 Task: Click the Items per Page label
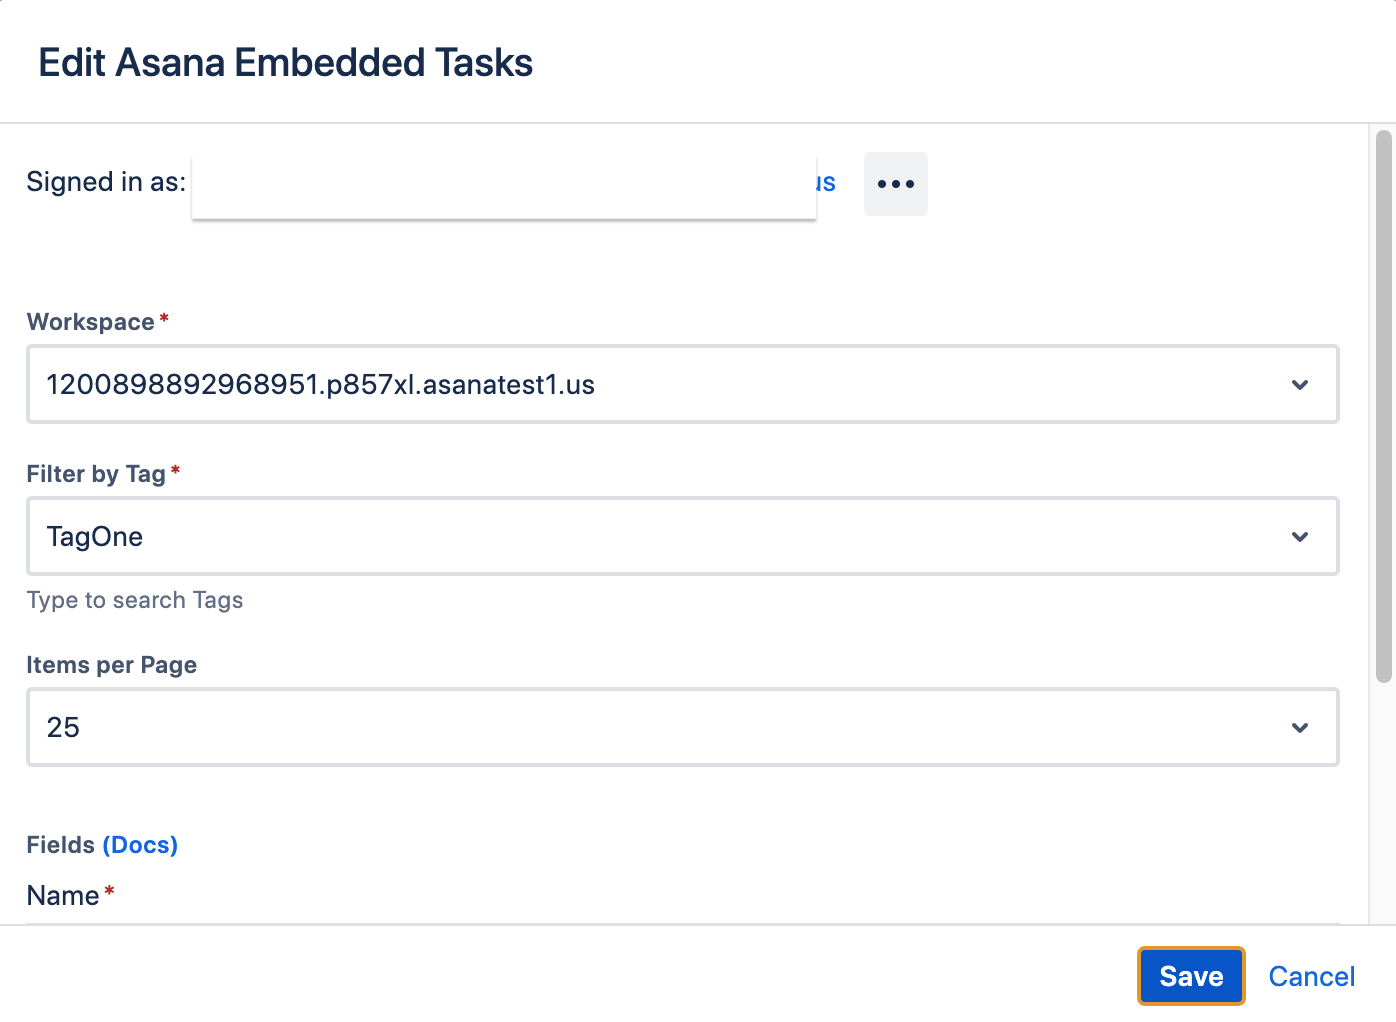(111, 665)
